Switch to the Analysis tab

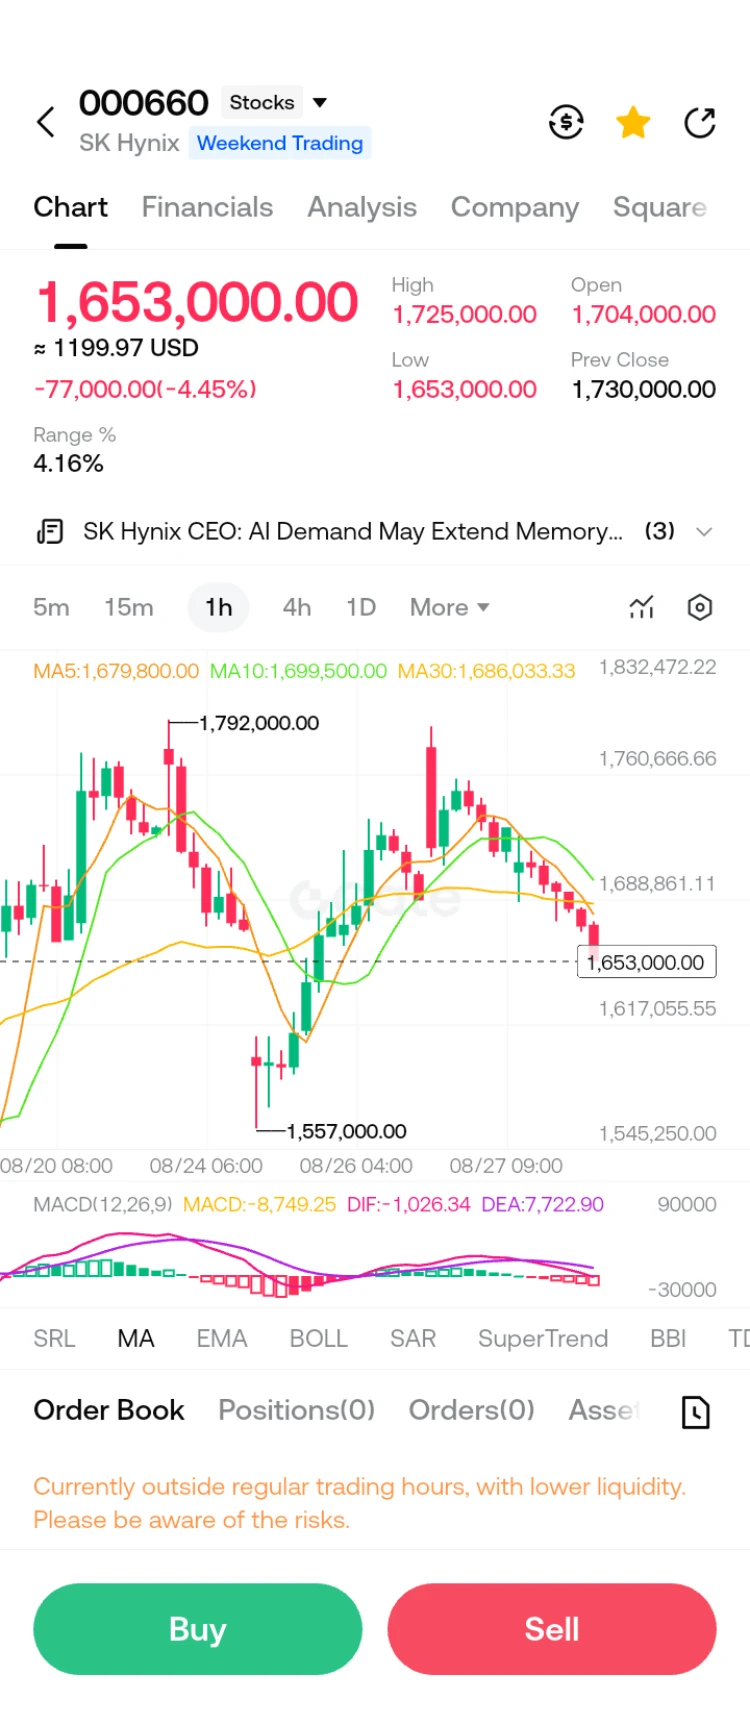click(x=362, y=207)
